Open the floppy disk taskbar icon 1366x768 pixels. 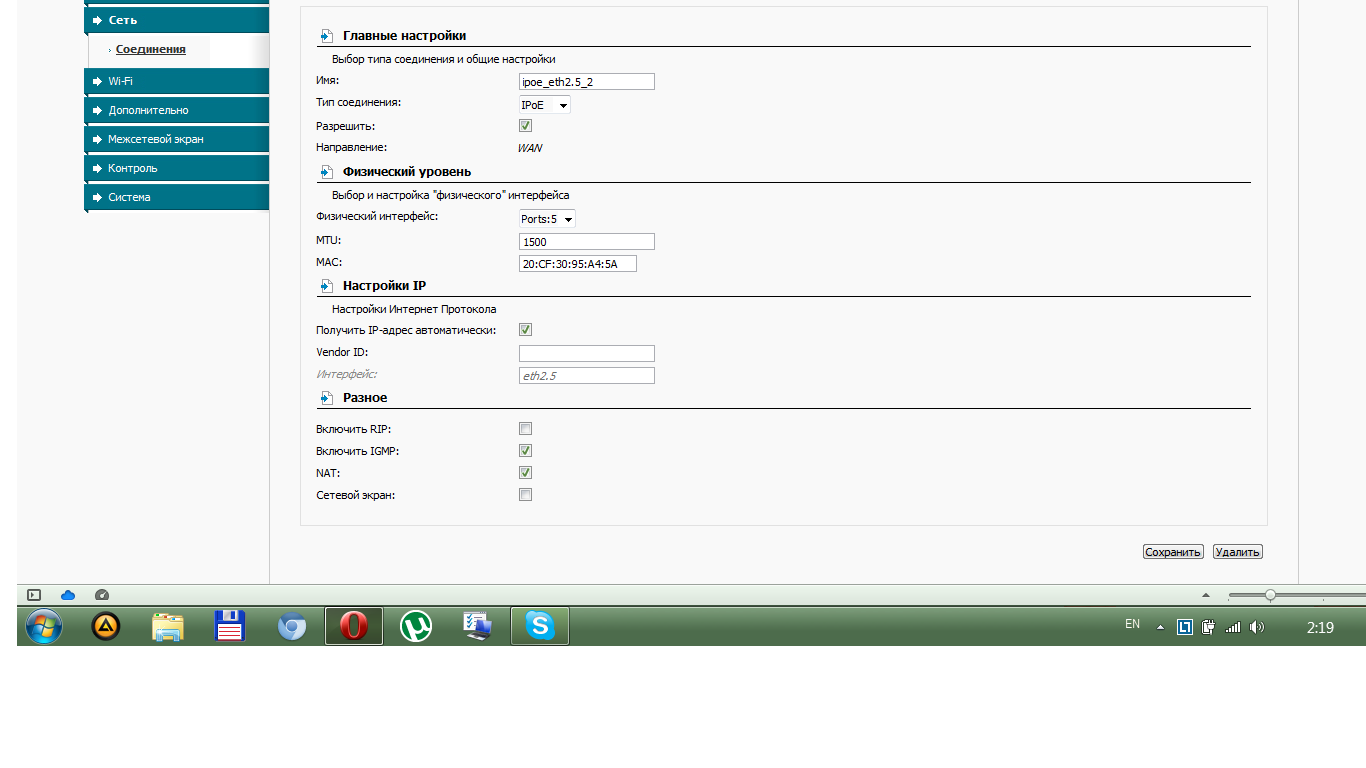230,626
